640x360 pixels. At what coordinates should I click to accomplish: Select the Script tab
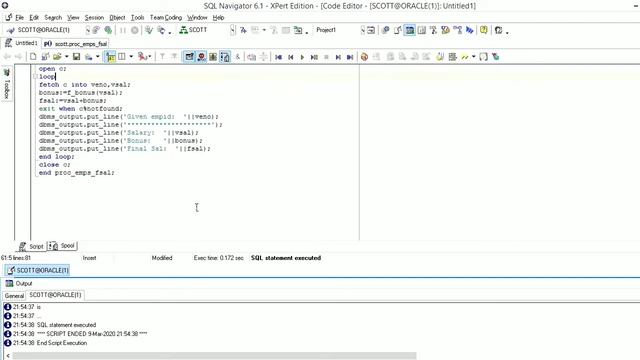[31, 247]
